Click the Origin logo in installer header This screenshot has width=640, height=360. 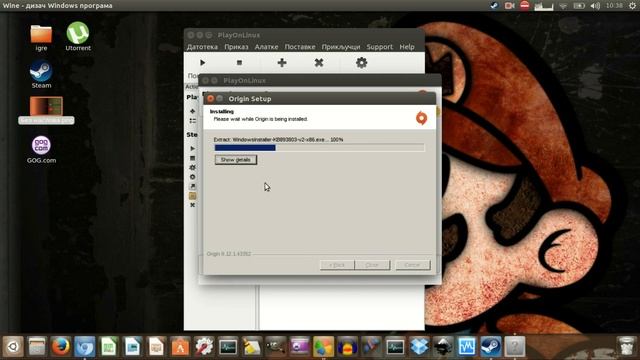[x=421, y=118]
